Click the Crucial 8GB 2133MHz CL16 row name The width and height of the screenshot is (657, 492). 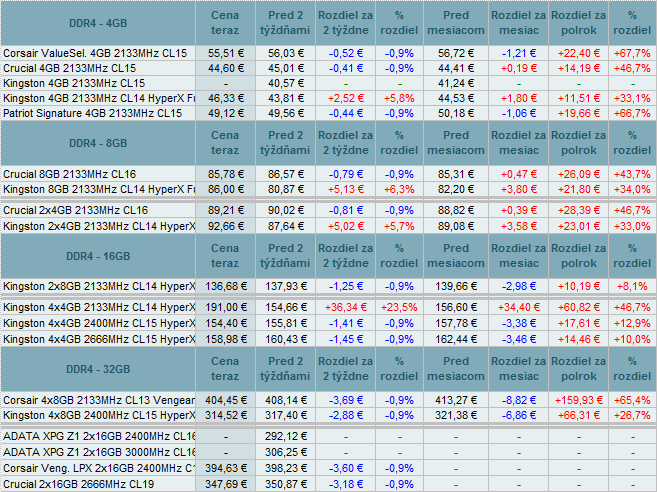tap(70, 174)
